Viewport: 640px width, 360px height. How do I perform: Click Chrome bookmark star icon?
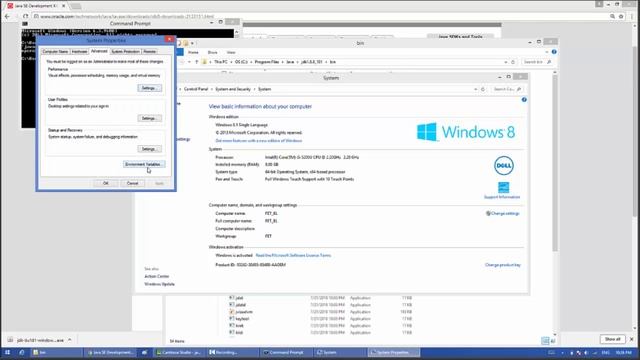(621, 16)
